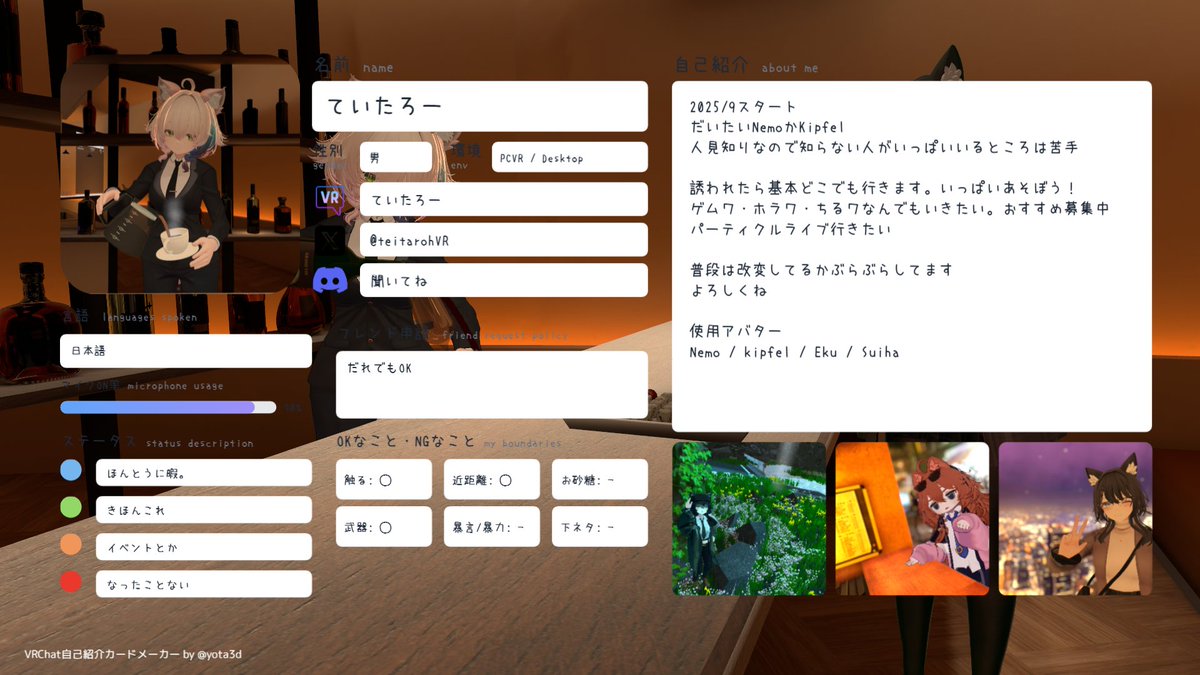Click the 下ネタ boundary box

(600, 526)
